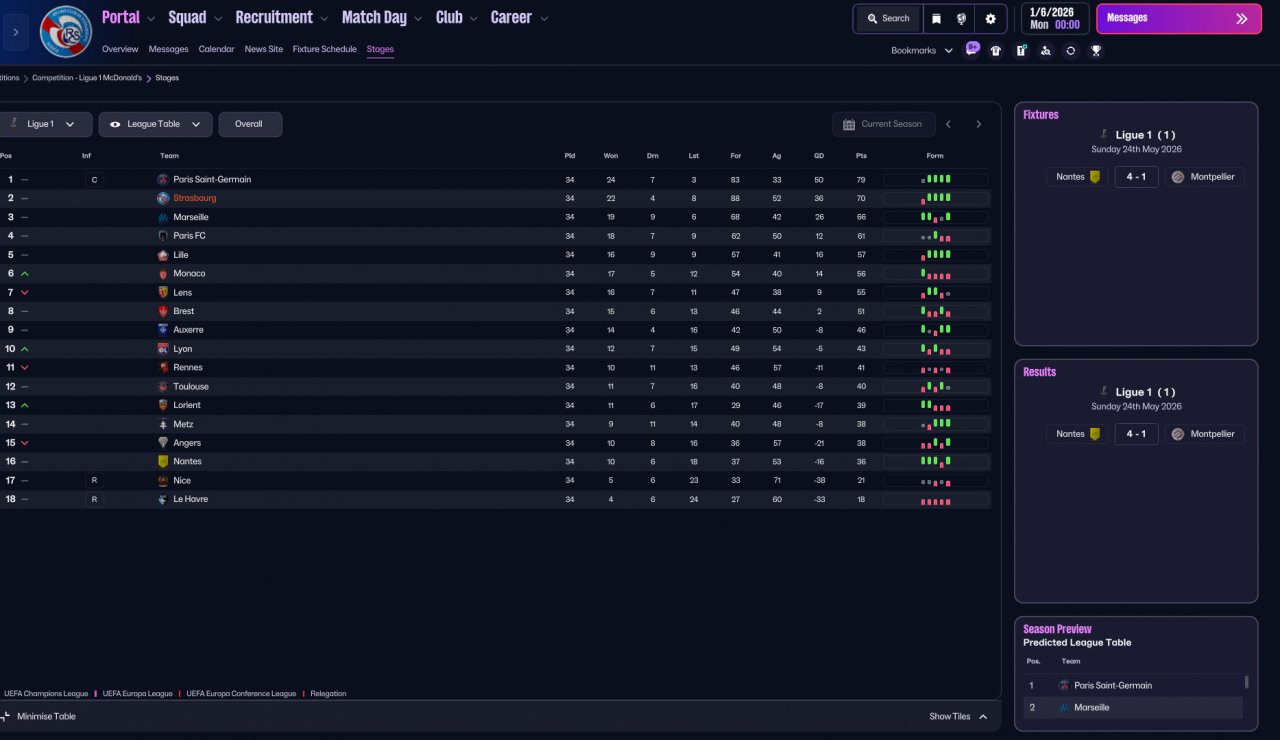This screenshot has width=1280, height=740.
Task: Click the phone alert bookmark icon
Action: click(1021, 50)
